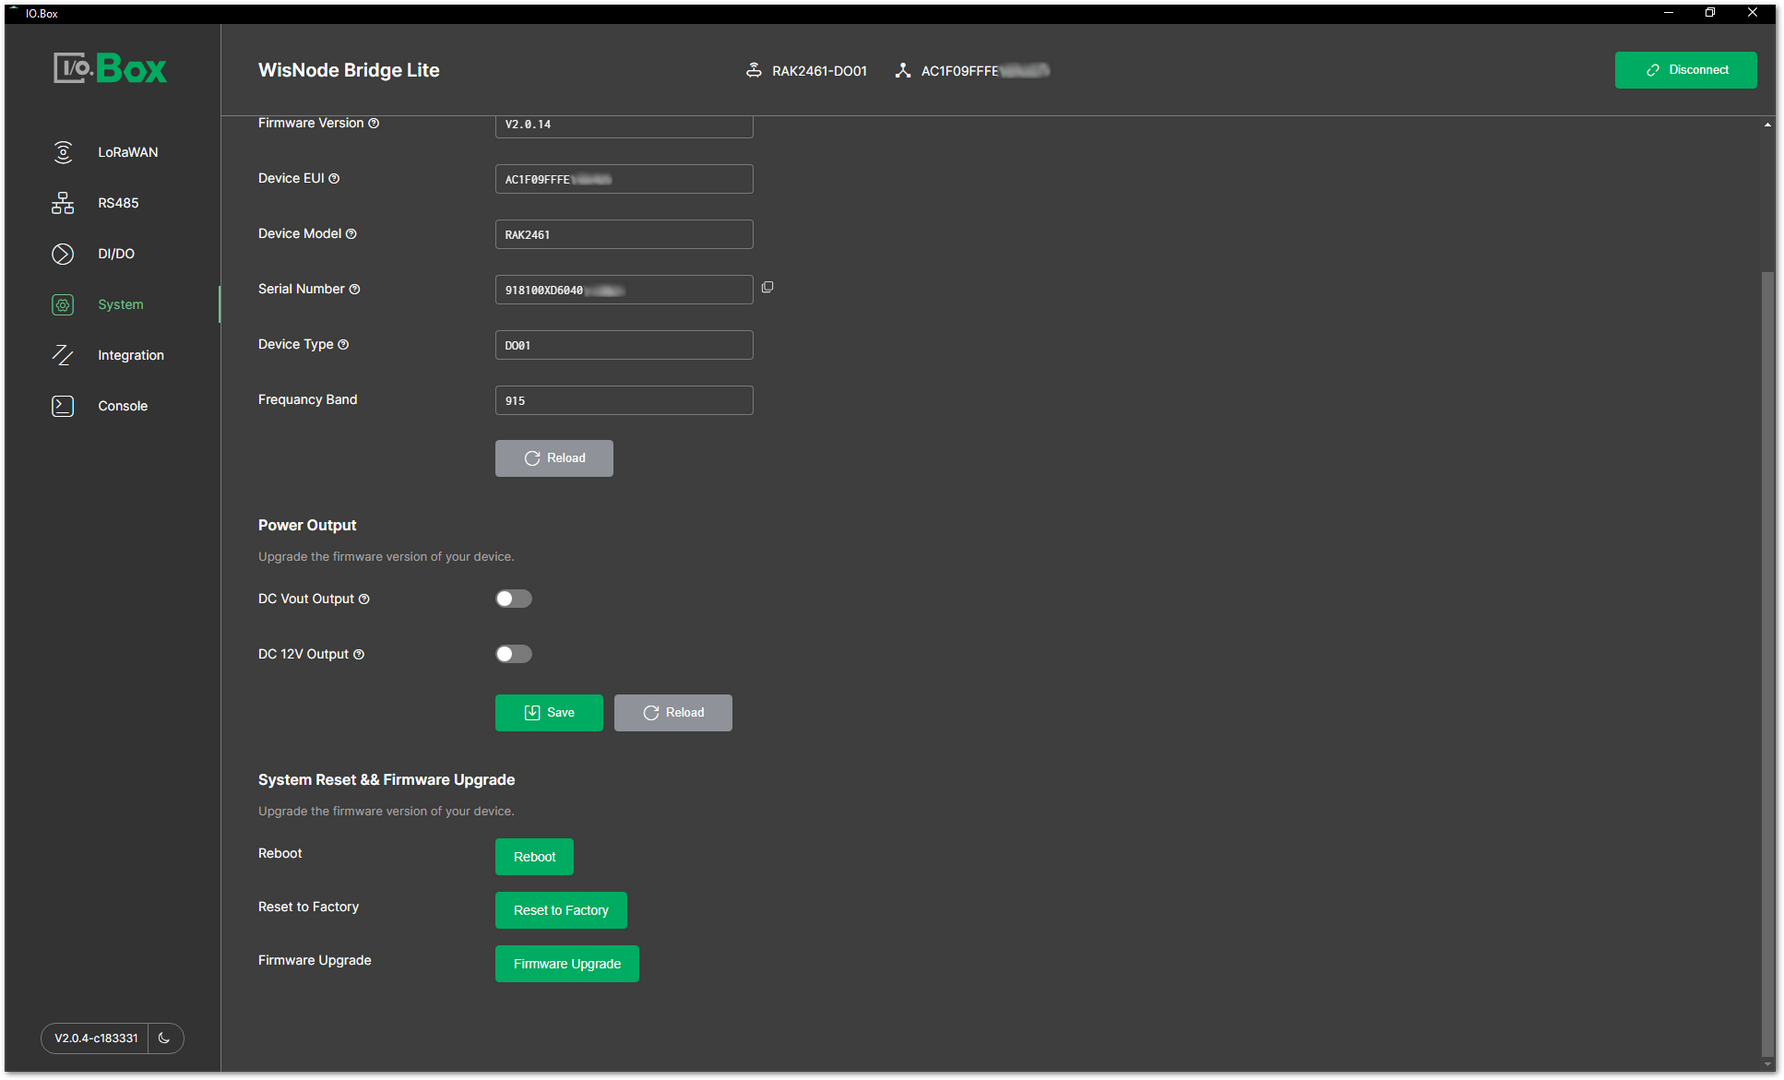The image size is (1784, 1080).
Task: Click help icon next to Device EUI
Action: tap(334, 179)
